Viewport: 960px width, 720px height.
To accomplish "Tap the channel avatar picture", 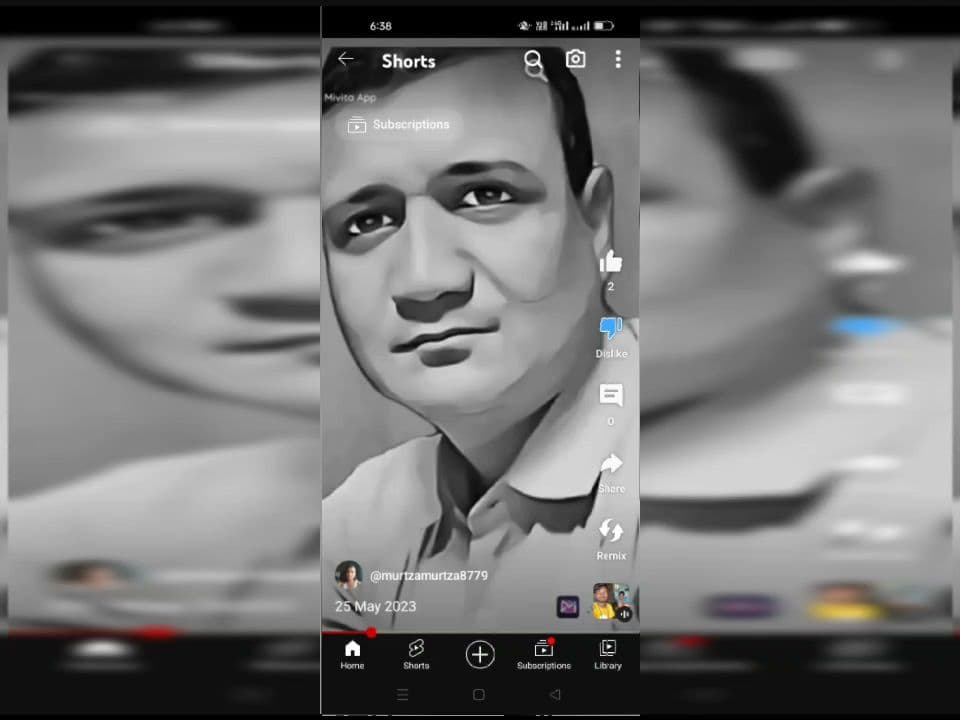I will pos(349,575).
